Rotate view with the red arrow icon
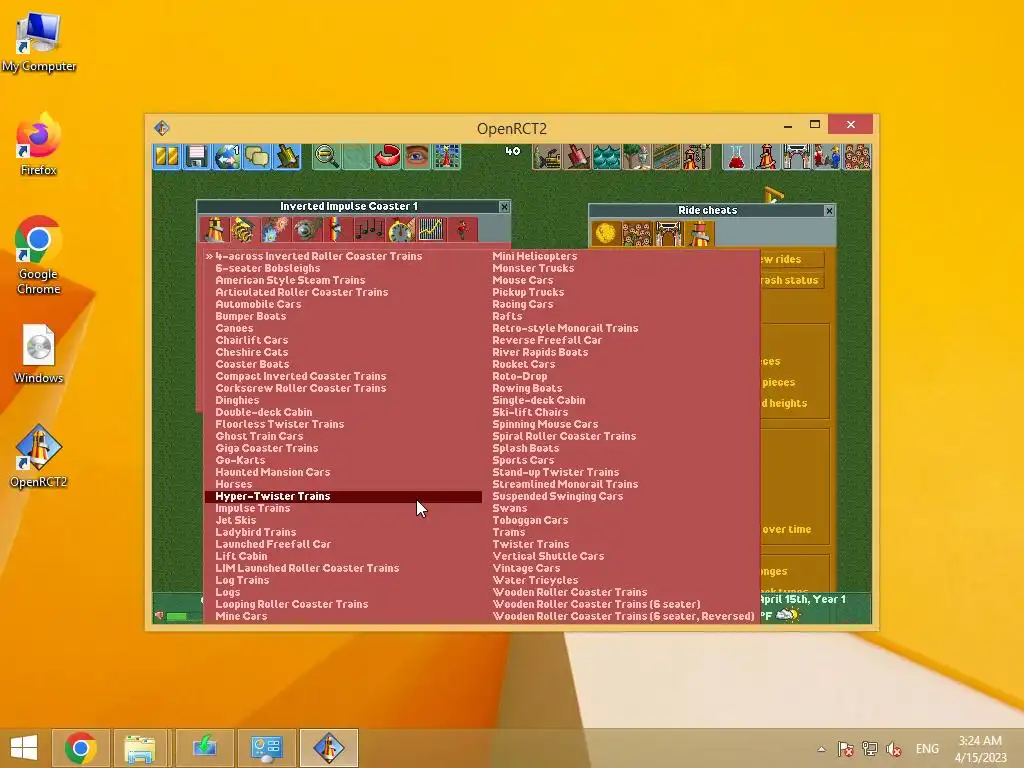1024x768 pixels. point(387,157)
